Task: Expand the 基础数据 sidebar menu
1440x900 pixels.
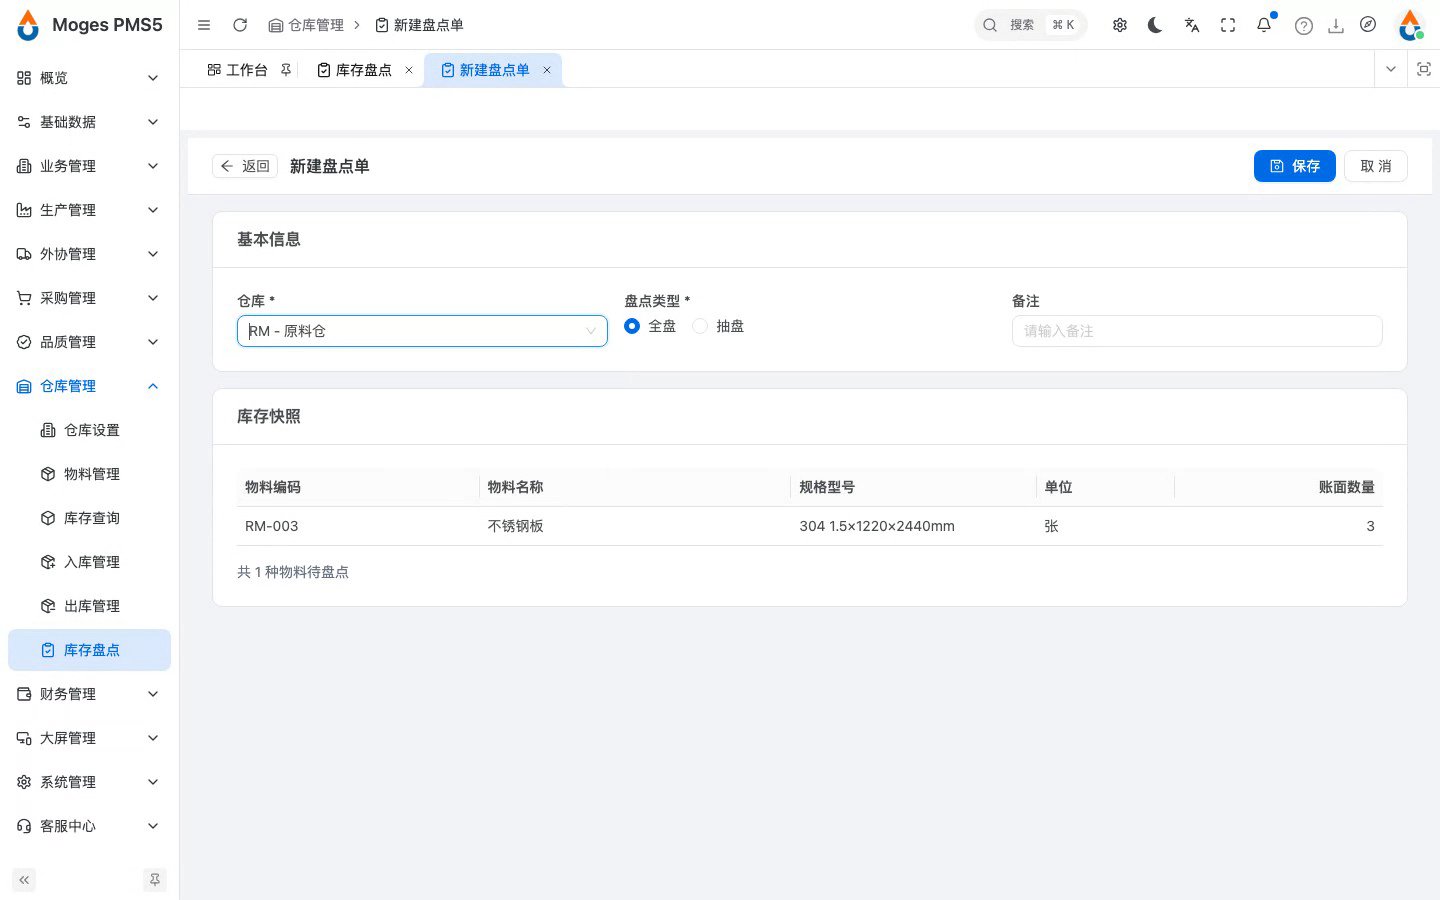Action: pos(88,122)
